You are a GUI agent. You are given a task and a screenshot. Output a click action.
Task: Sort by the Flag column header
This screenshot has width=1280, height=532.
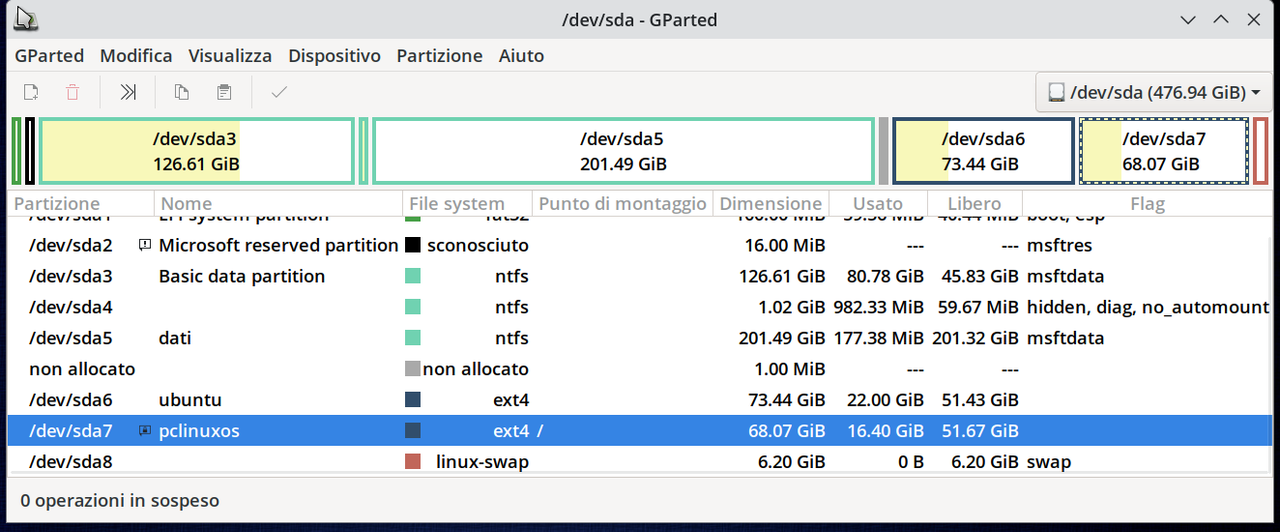(1147, 204)
